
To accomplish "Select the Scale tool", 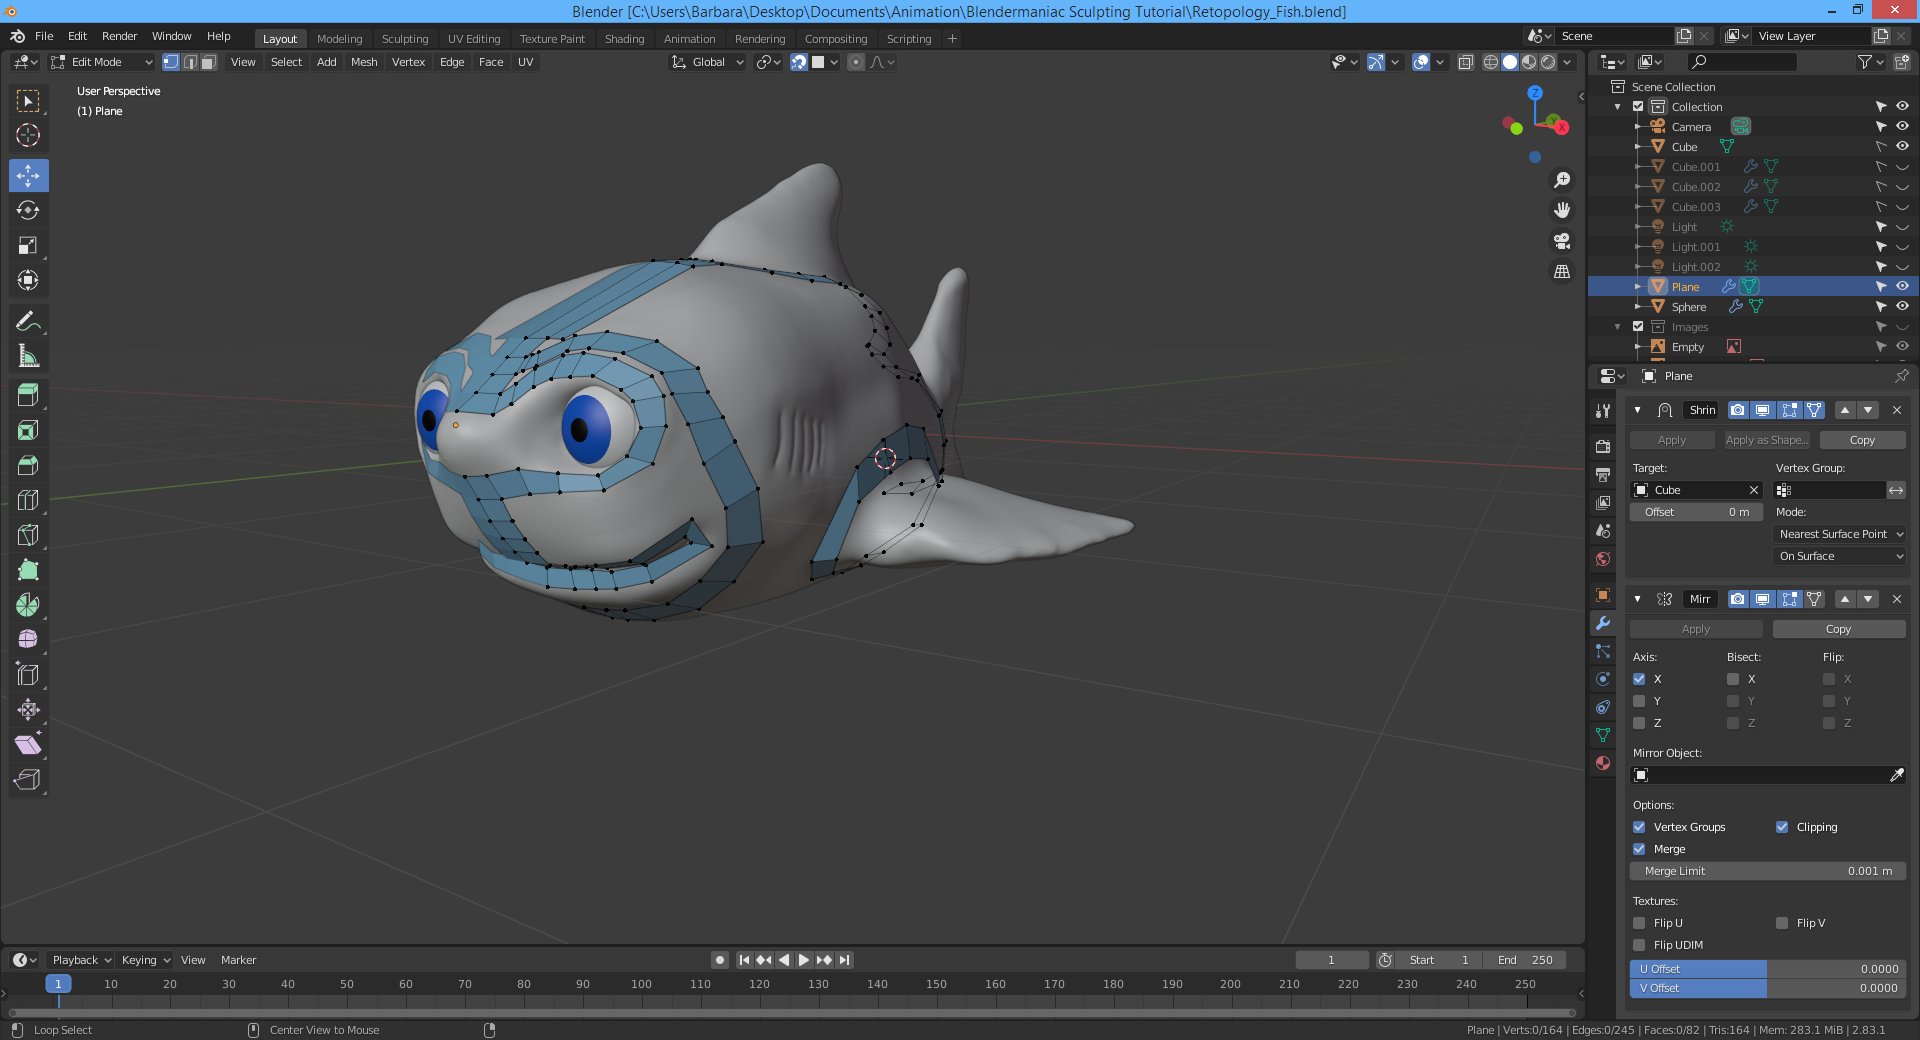I will click(28, 245).
